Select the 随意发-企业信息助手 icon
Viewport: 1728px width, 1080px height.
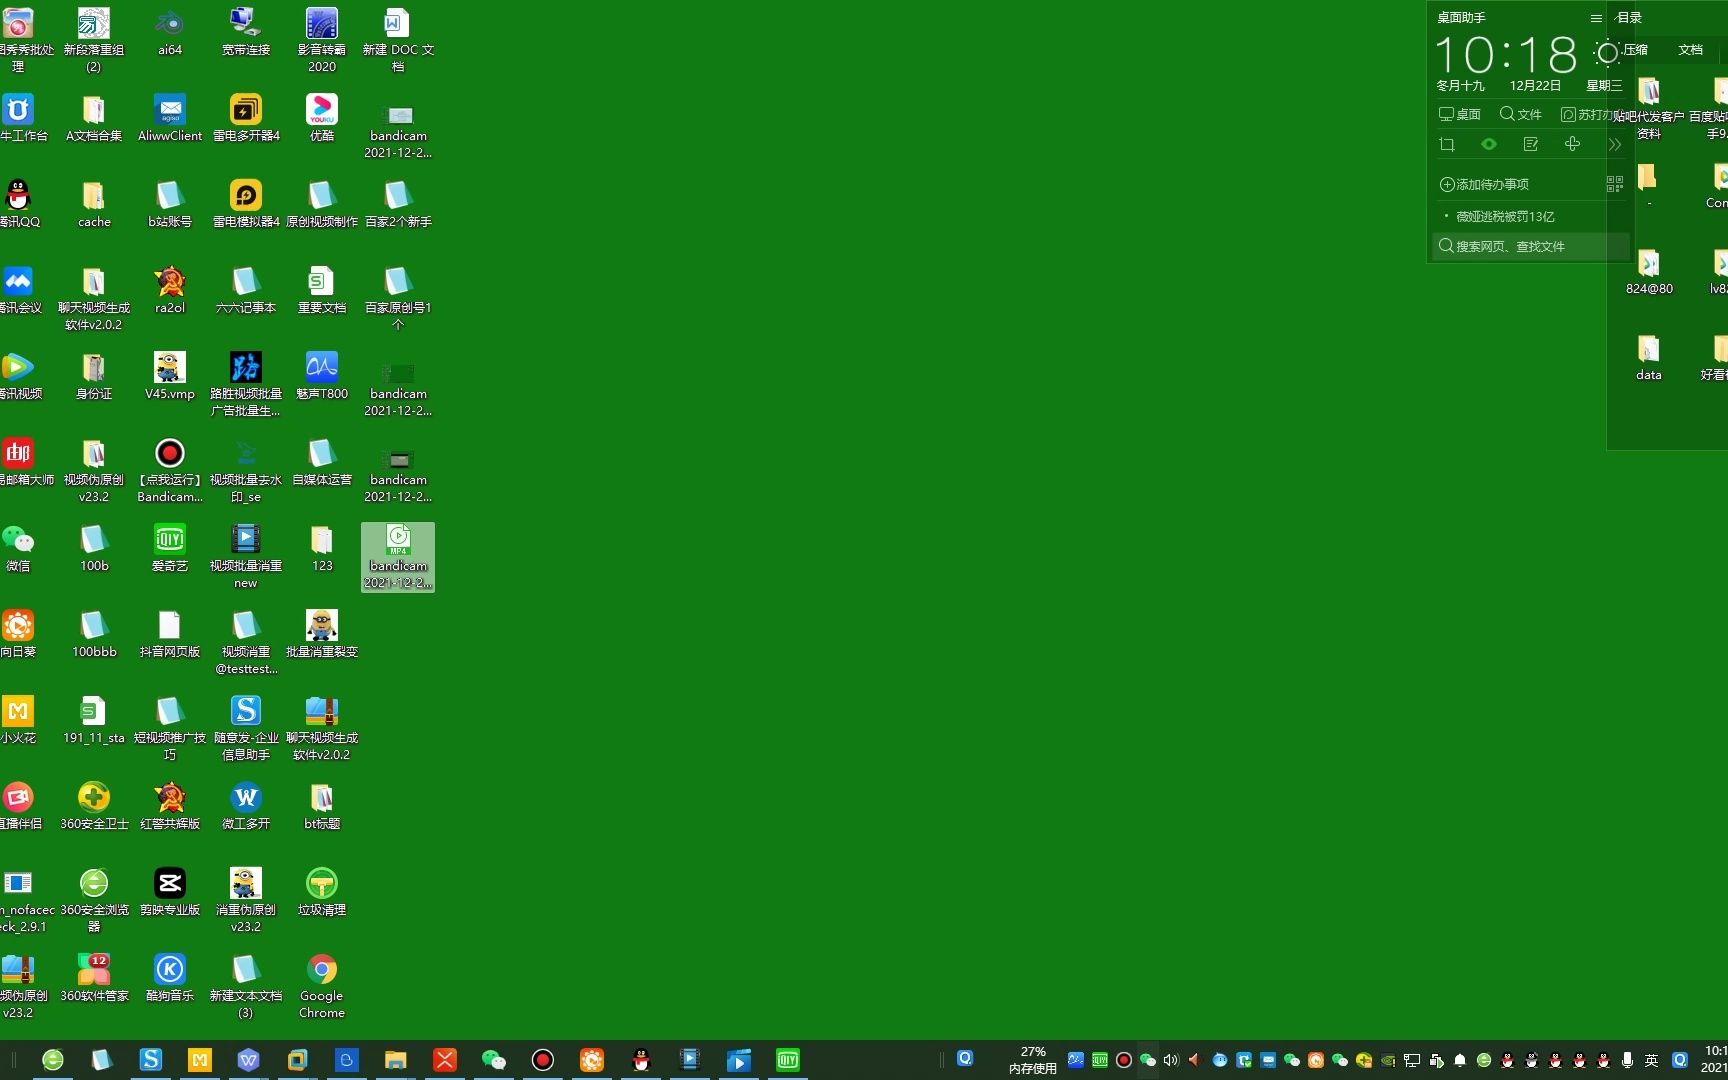(246, 728)
